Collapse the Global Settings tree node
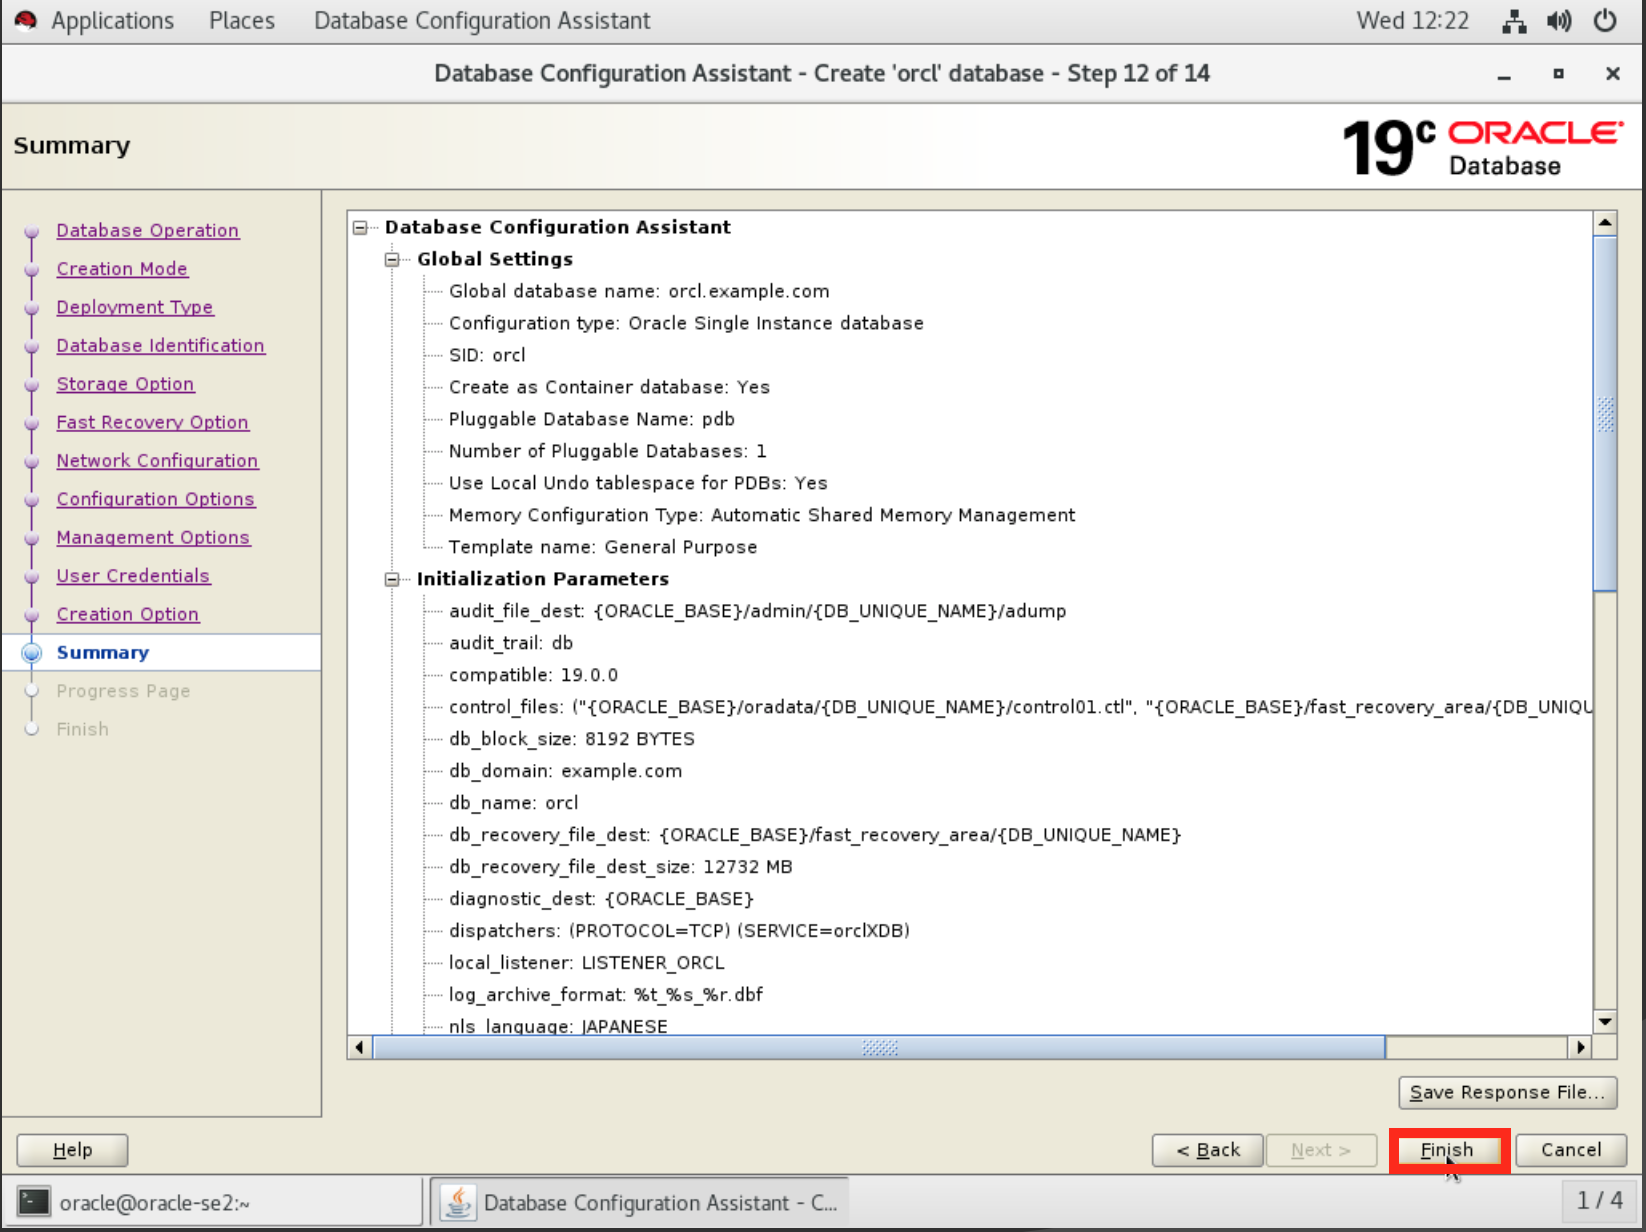This screenshot has height=1232, width=1646. point(392,260)
